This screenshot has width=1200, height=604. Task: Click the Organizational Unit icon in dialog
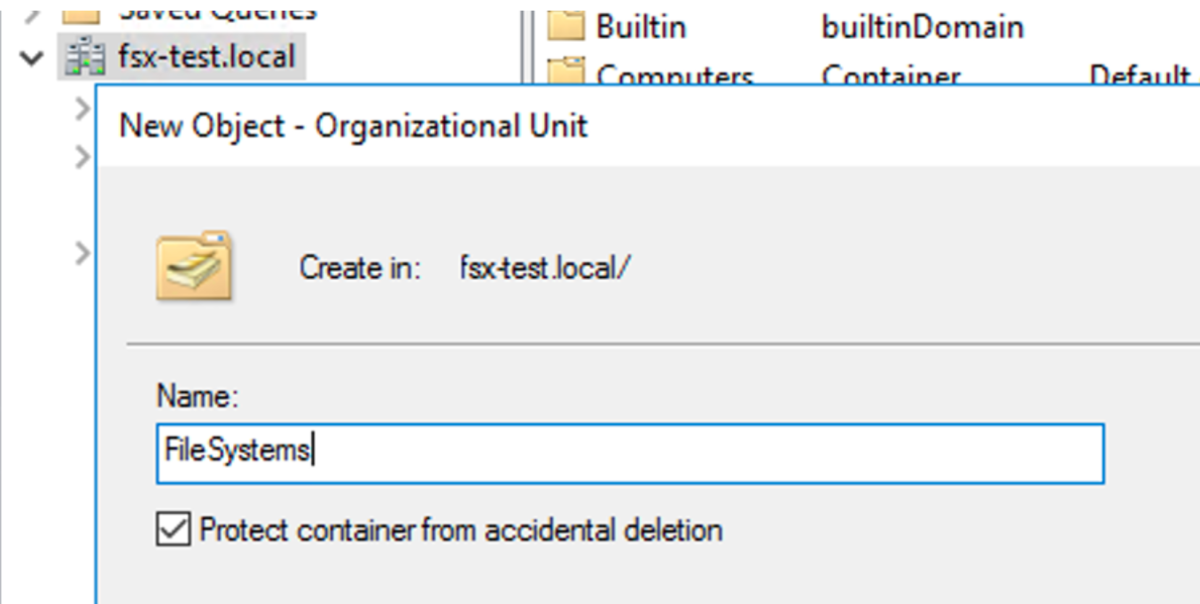pyautogui.click(x=194, y=267)
